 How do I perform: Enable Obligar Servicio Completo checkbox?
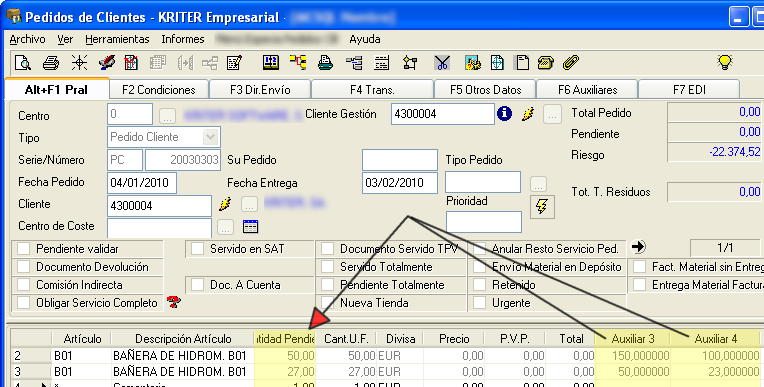[x=23, y=303]
